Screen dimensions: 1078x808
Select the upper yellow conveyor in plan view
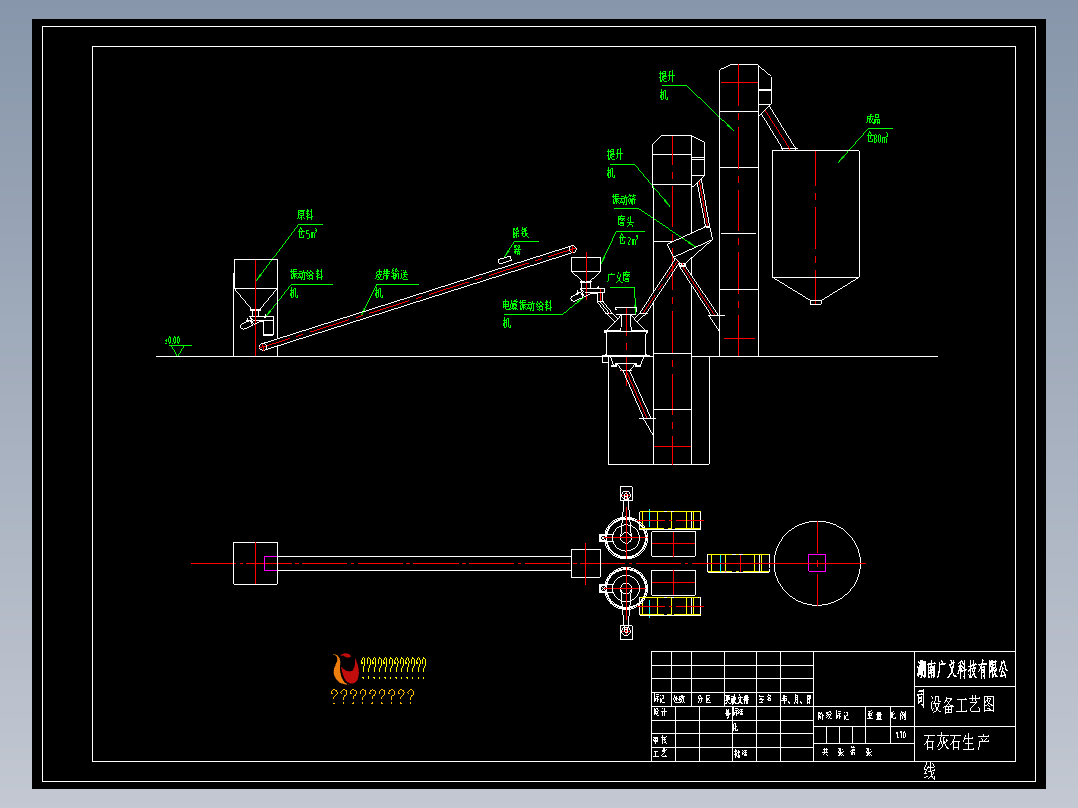pyautogui.click(x=670, y=520)
